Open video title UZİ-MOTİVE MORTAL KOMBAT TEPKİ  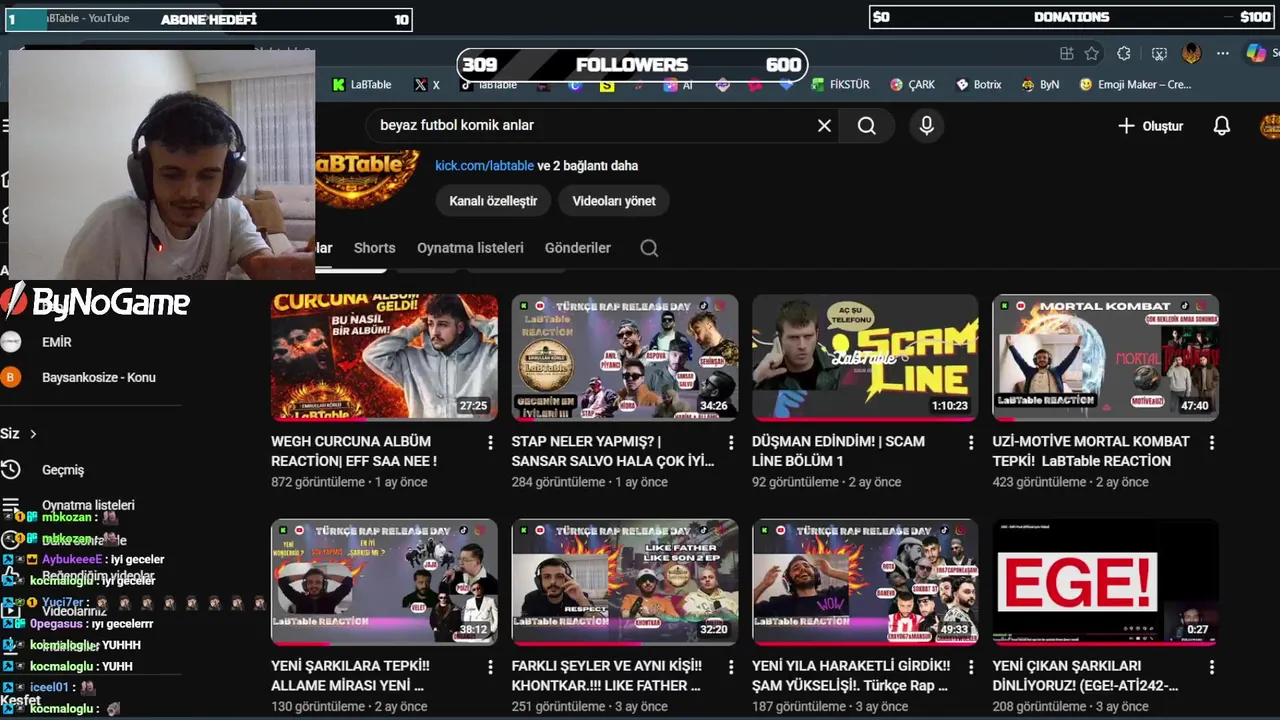pyautogui.click(x=1091, y=451)
